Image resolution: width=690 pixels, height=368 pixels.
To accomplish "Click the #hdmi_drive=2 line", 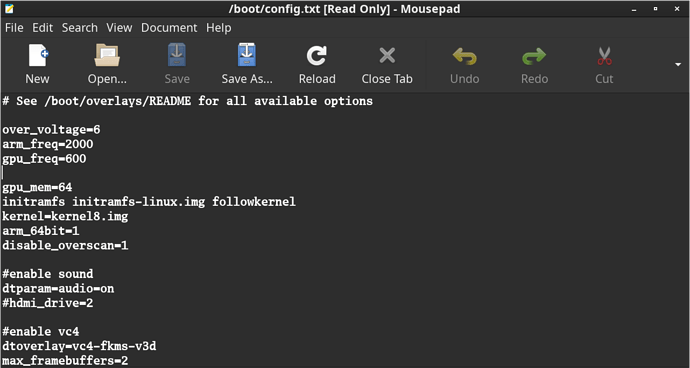I will (x=48, y=303).
